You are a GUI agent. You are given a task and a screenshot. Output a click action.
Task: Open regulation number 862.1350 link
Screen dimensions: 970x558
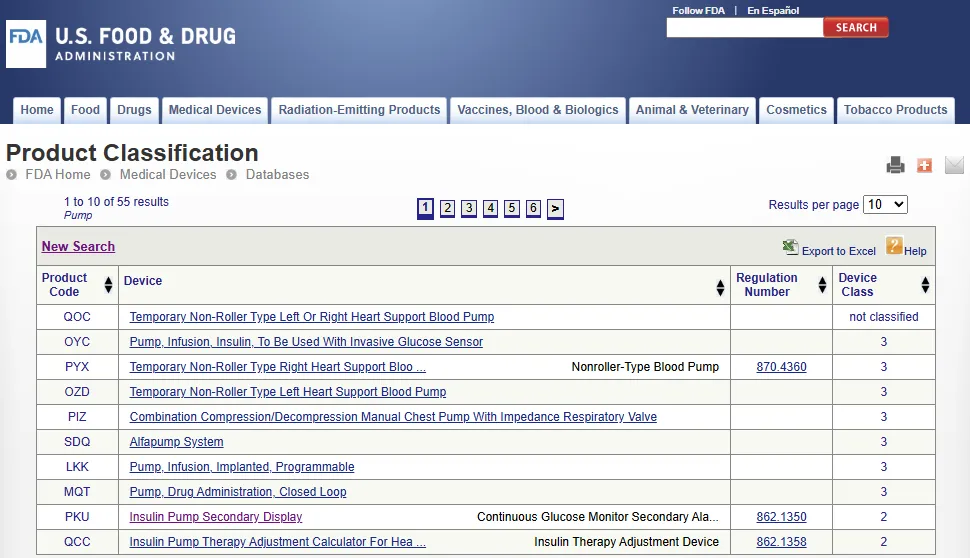(781, 517)
